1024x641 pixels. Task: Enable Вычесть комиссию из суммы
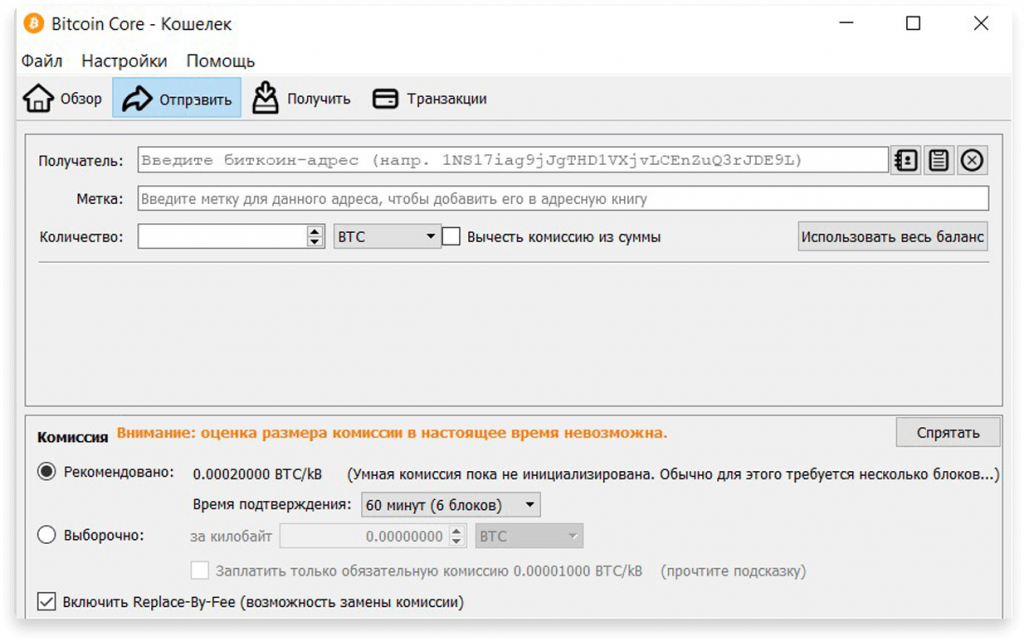pyautogui.click(x=451, y=236)
